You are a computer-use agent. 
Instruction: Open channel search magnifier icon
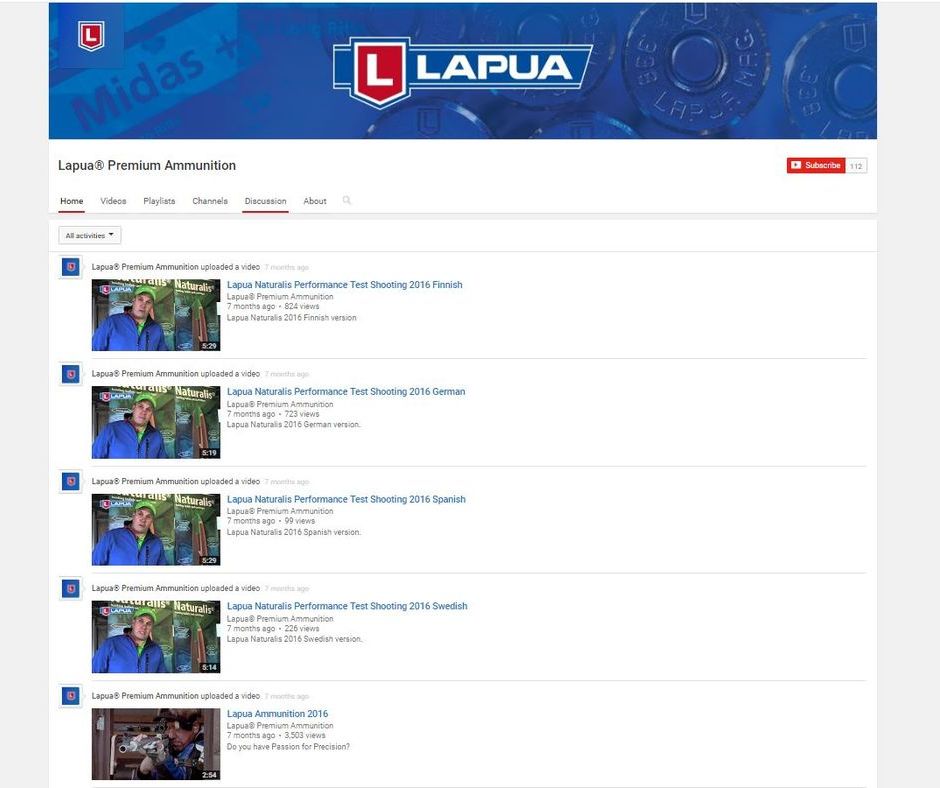click(x=347, y=200)
